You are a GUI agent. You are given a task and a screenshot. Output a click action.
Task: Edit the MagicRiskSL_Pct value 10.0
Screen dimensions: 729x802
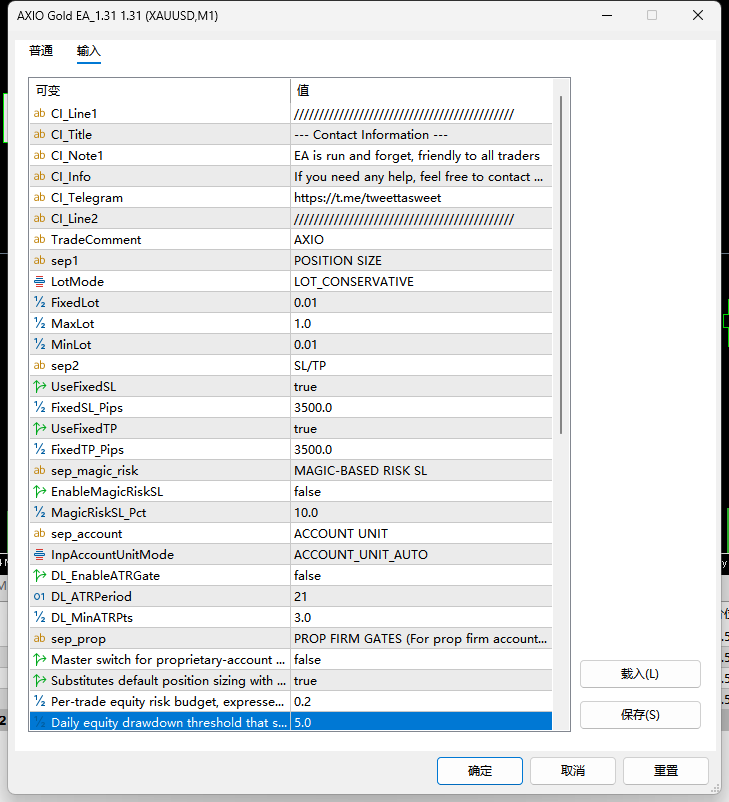(421, 513)
